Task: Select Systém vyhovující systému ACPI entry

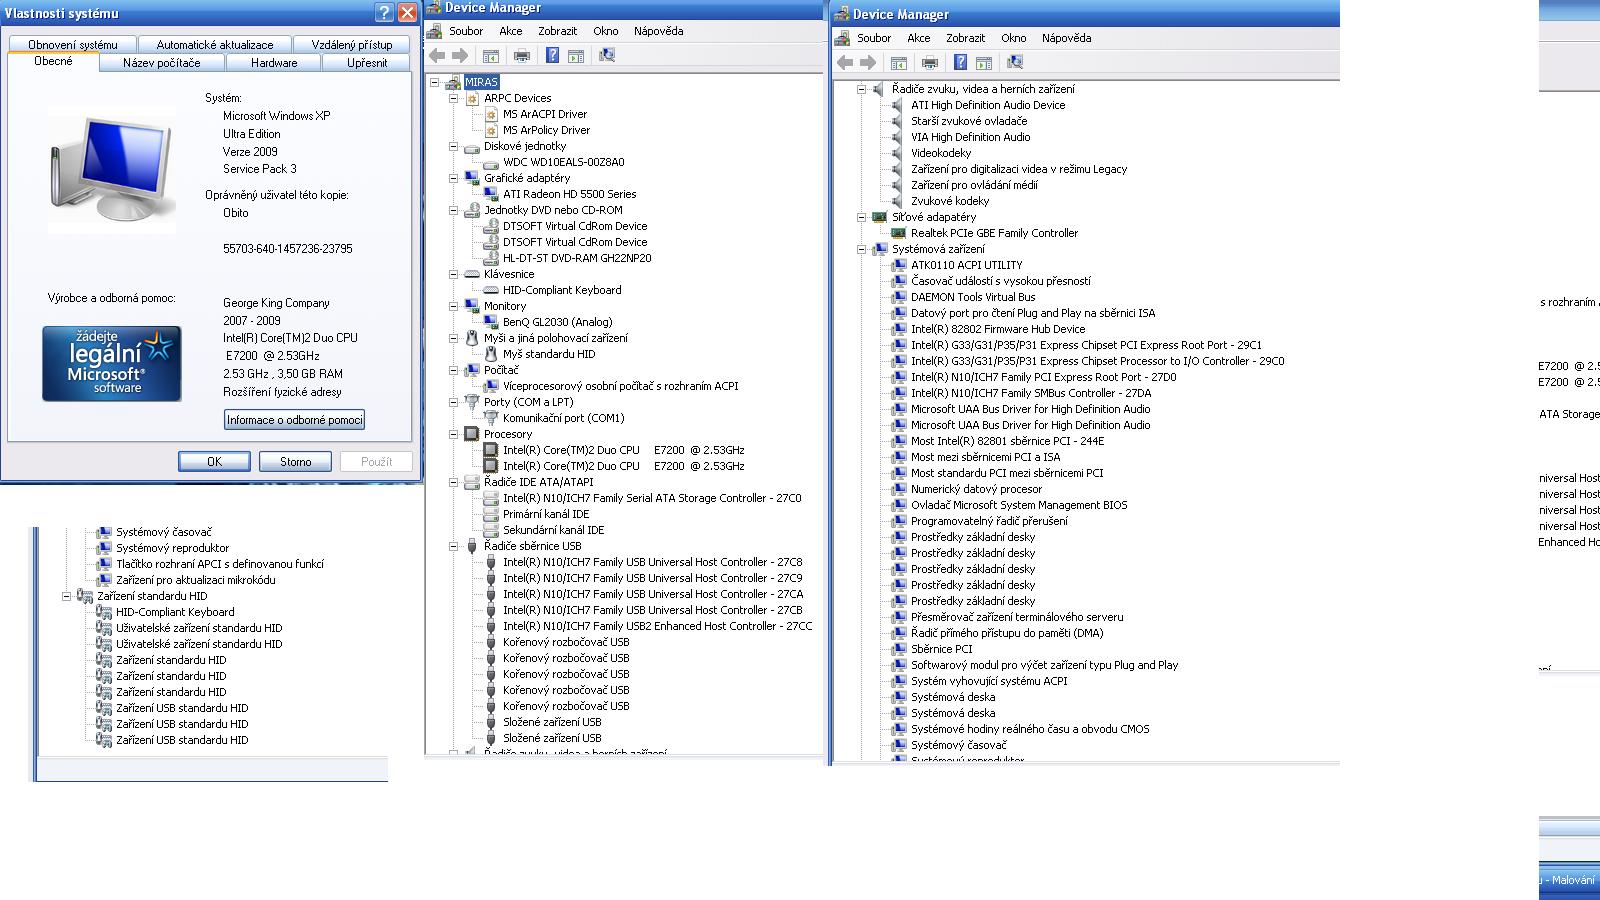Action: coord(989,681)
